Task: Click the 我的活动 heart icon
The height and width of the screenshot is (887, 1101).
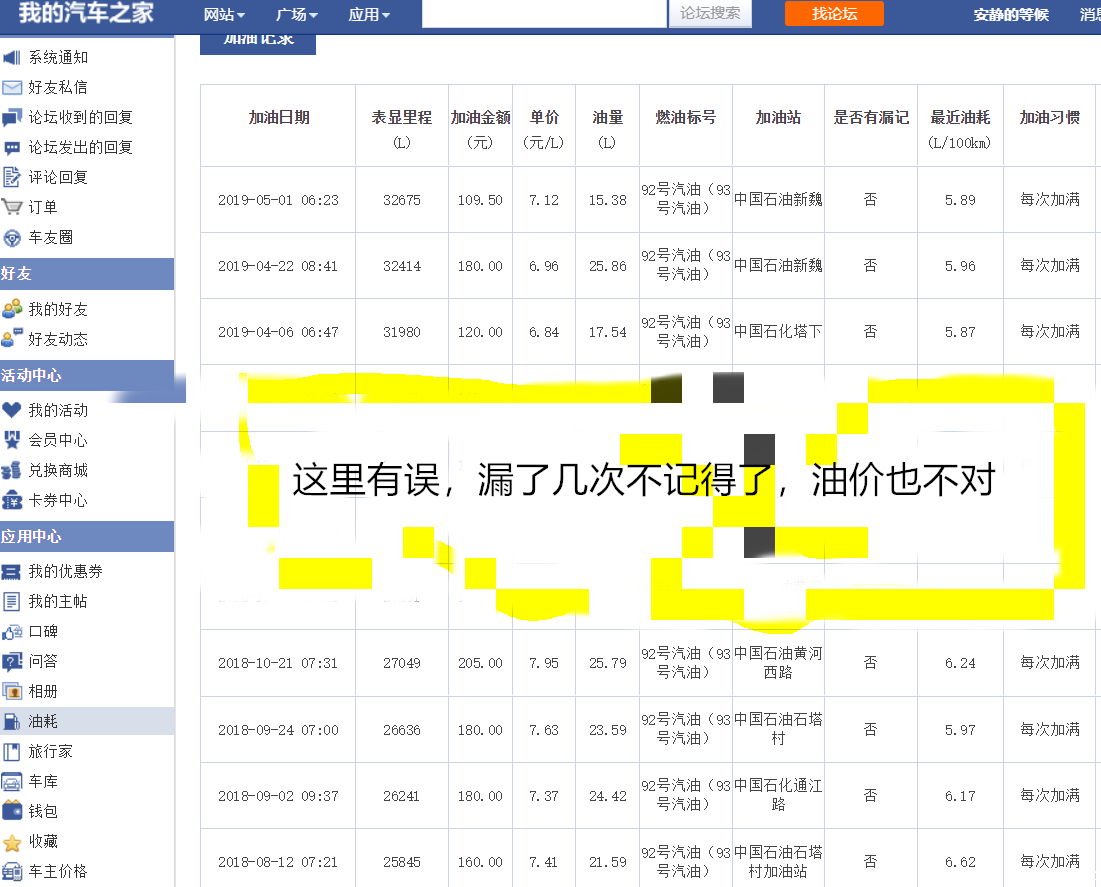Action: tap(12, 410)
